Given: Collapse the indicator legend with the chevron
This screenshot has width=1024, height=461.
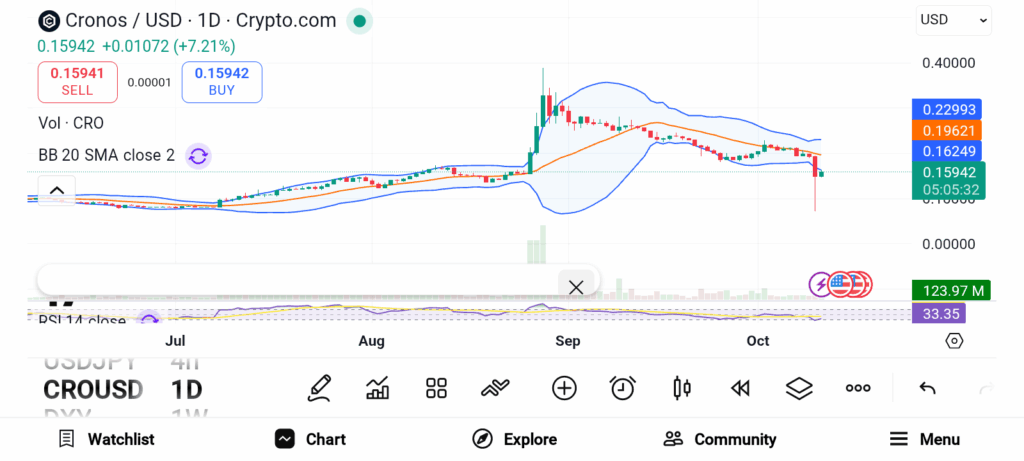Looking at the screenshot, I should tap(57, 190).
